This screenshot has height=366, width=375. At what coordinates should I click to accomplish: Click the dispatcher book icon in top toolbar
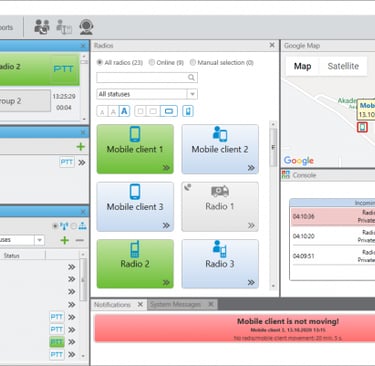[64, 27]
